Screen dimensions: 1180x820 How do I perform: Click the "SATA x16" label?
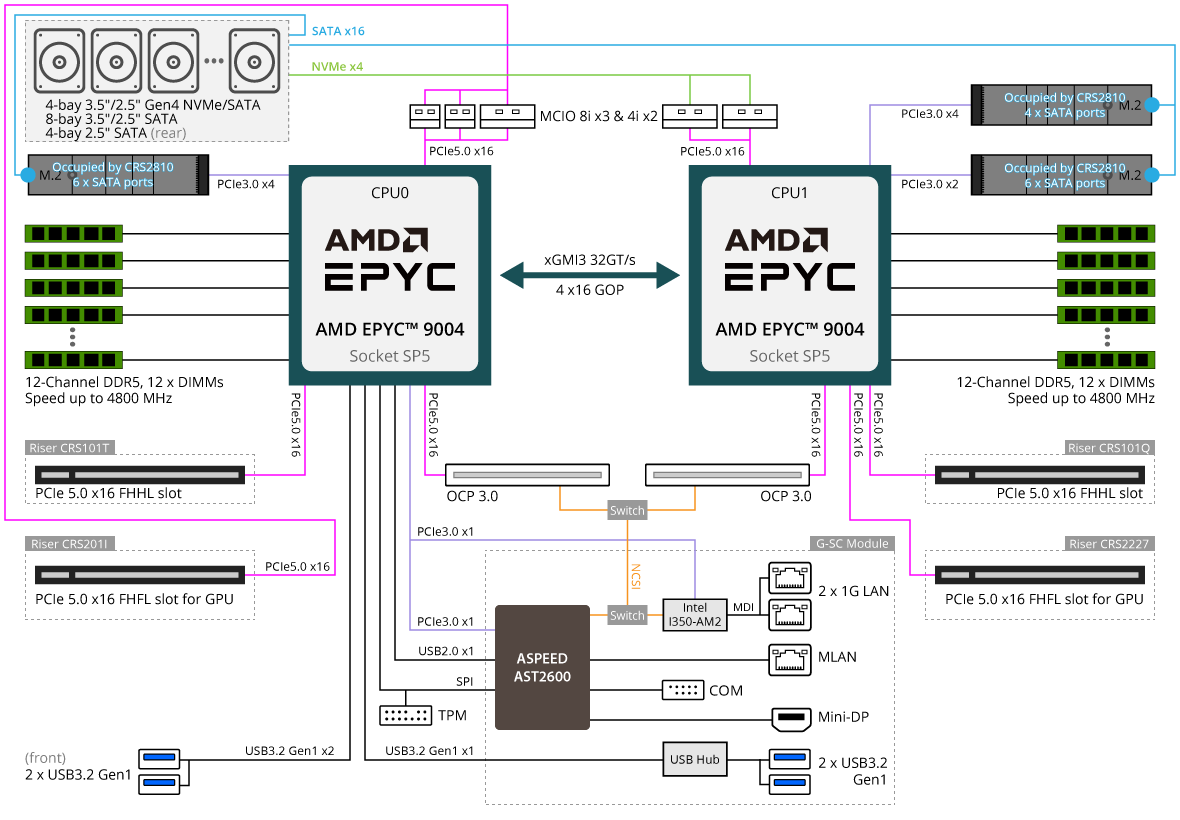[x=338, y=31]
